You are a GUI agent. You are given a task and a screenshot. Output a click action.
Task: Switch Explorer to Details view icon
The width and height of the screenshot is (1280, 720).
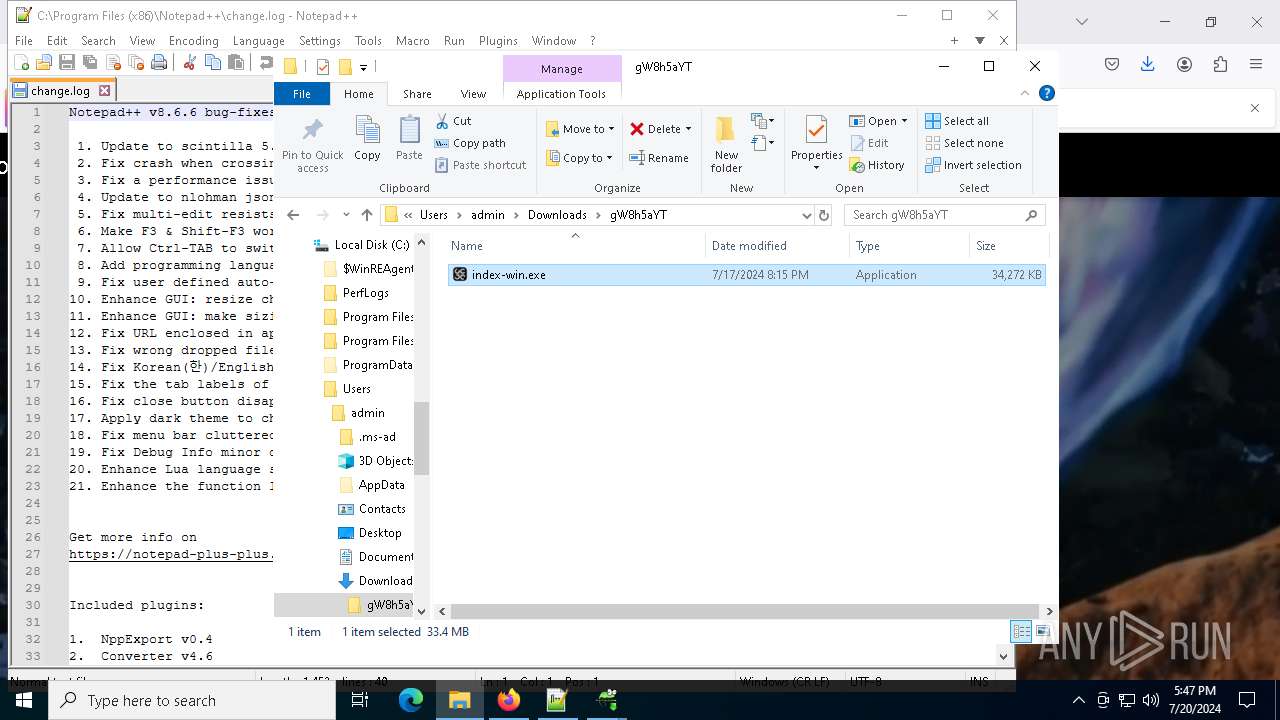pyautogui.click(x=1021, y=632)
